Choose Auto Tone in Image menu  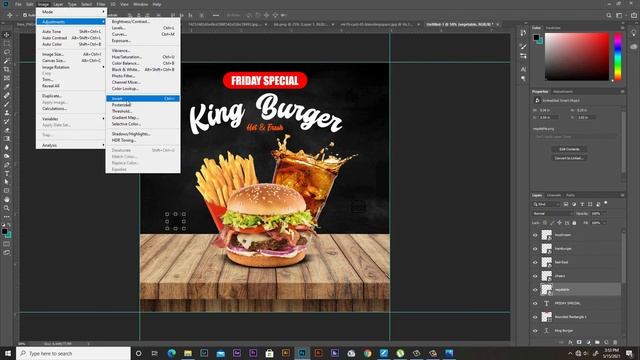point(71,31)
